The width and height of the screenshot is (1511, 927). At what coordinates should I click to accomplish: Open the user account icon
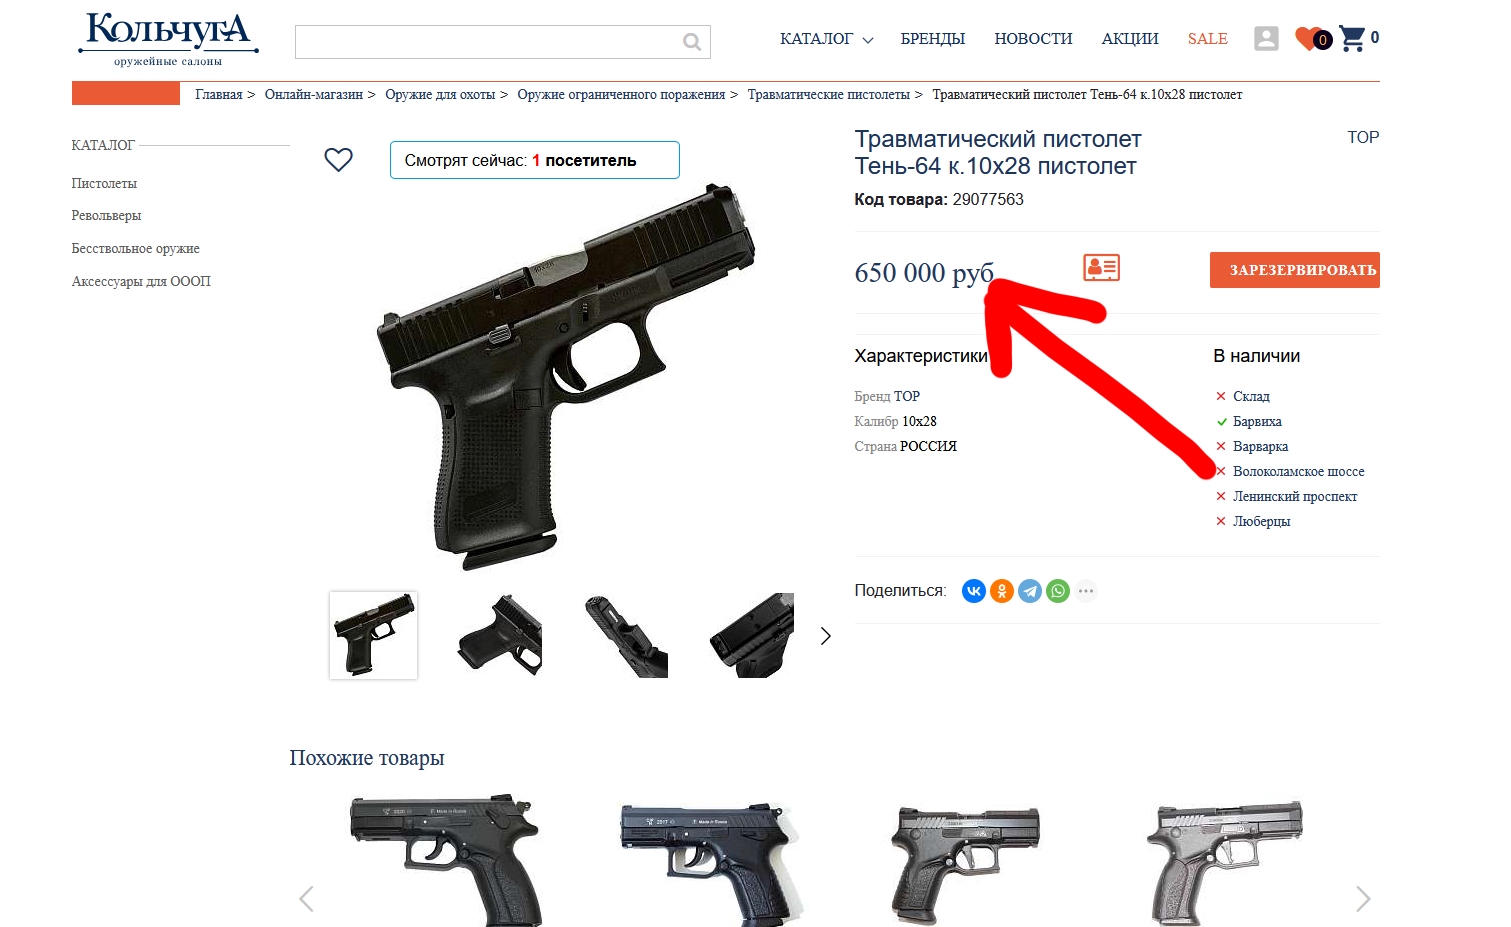click(x=1266, y=39)
